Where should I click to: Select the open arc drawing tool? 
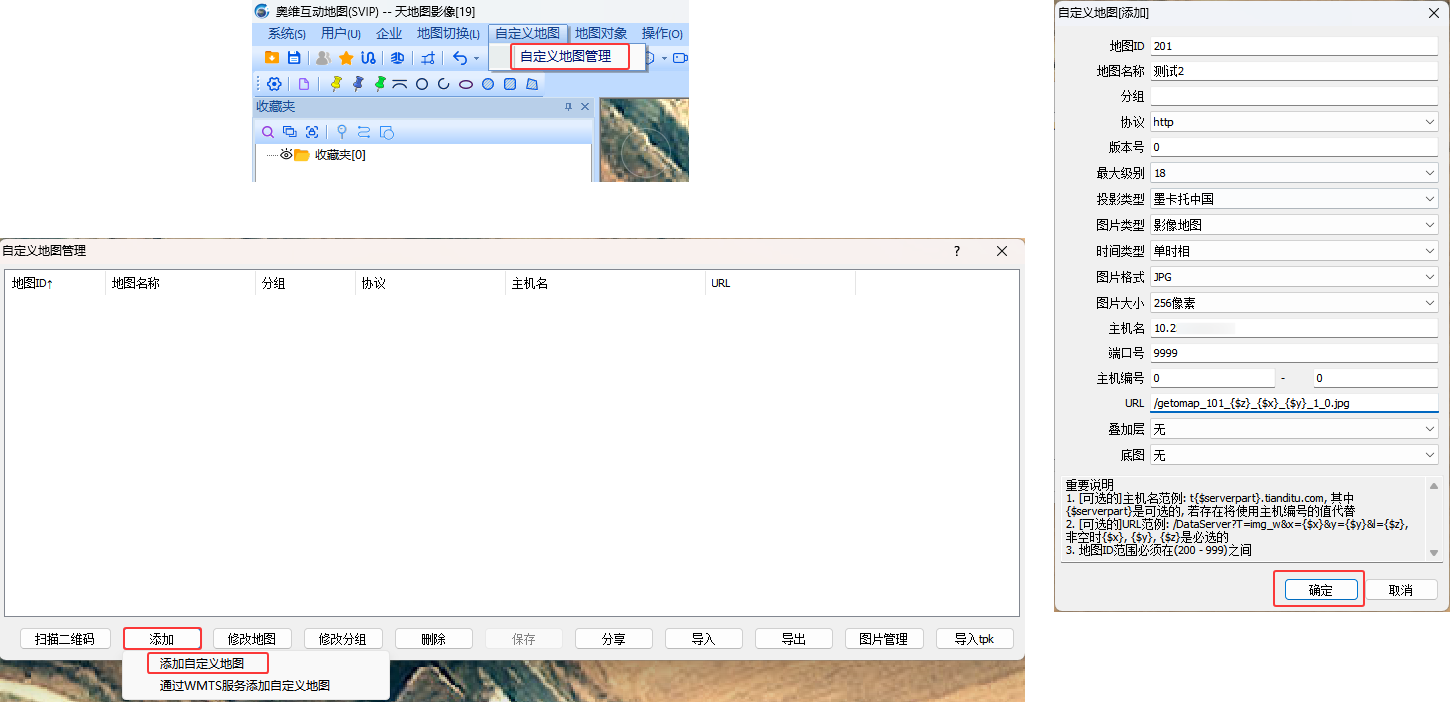[443, 84]
